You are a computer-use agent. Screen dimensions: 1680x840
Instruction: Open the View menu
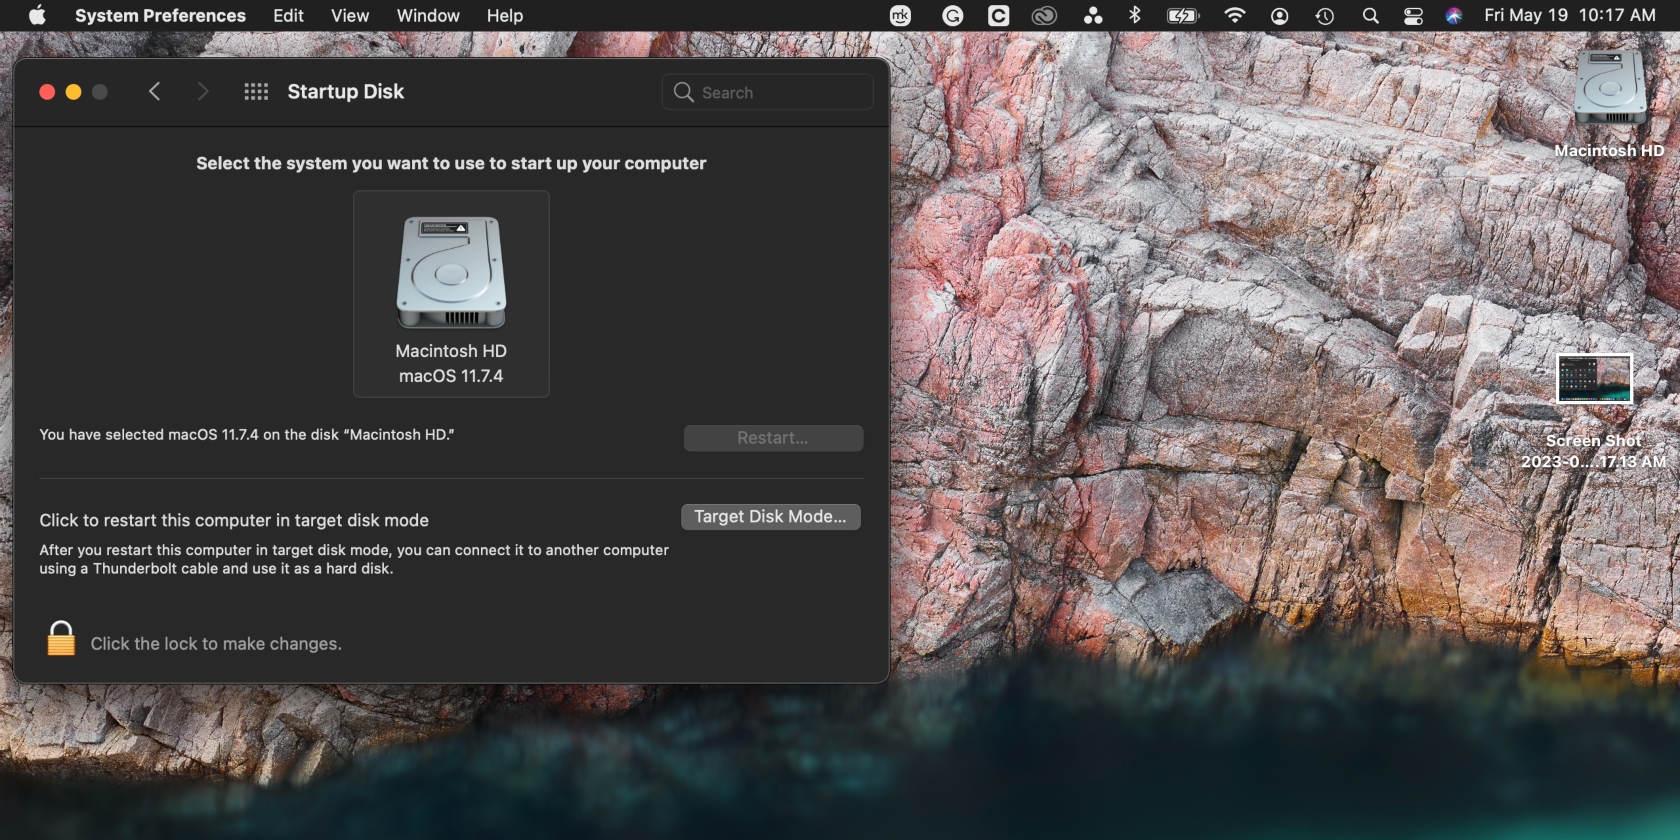[350, 15]
